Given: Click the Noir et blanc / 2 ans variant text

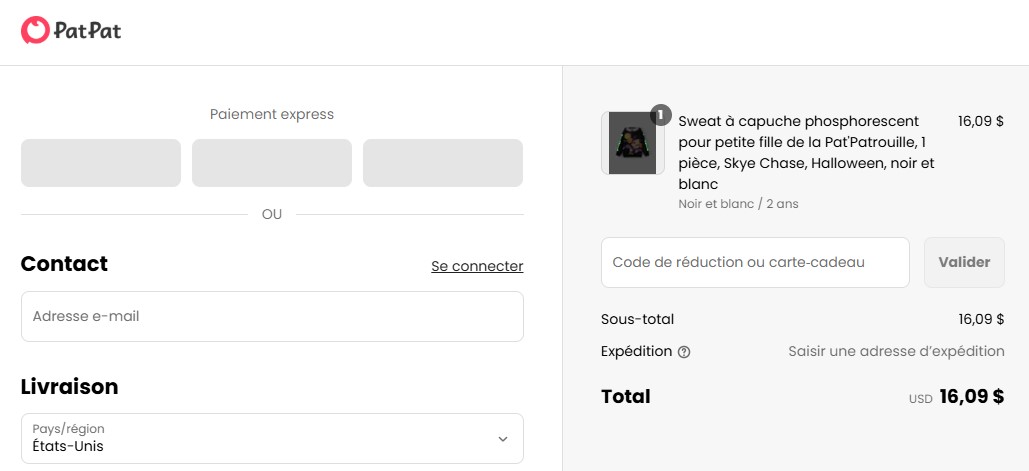Looking at the screenshot, I should [738, 204].
